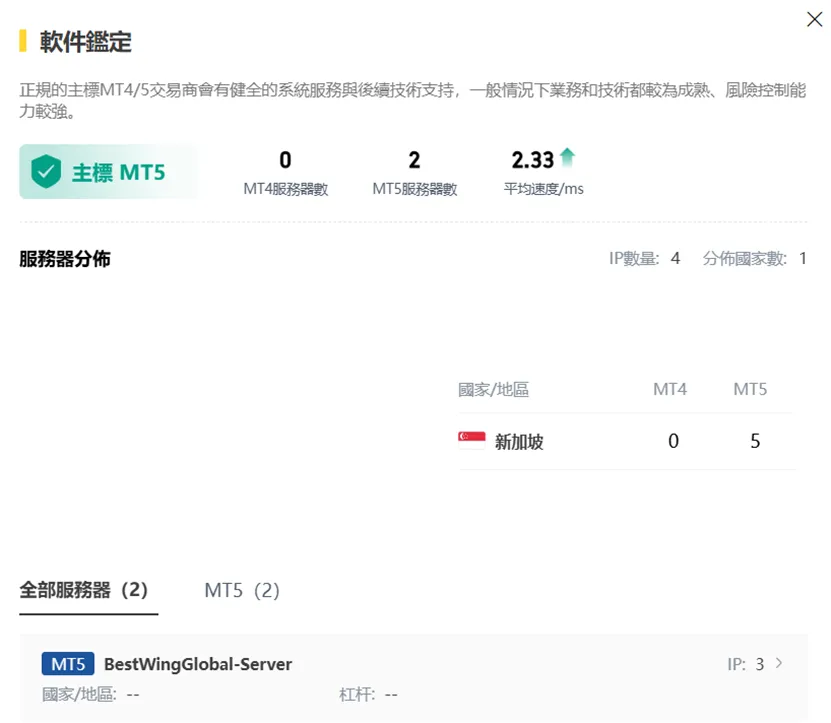The height and width of the screenshot is (723, 831).
Task: Click the 平均速度/ms label
Action: [543, 189]
